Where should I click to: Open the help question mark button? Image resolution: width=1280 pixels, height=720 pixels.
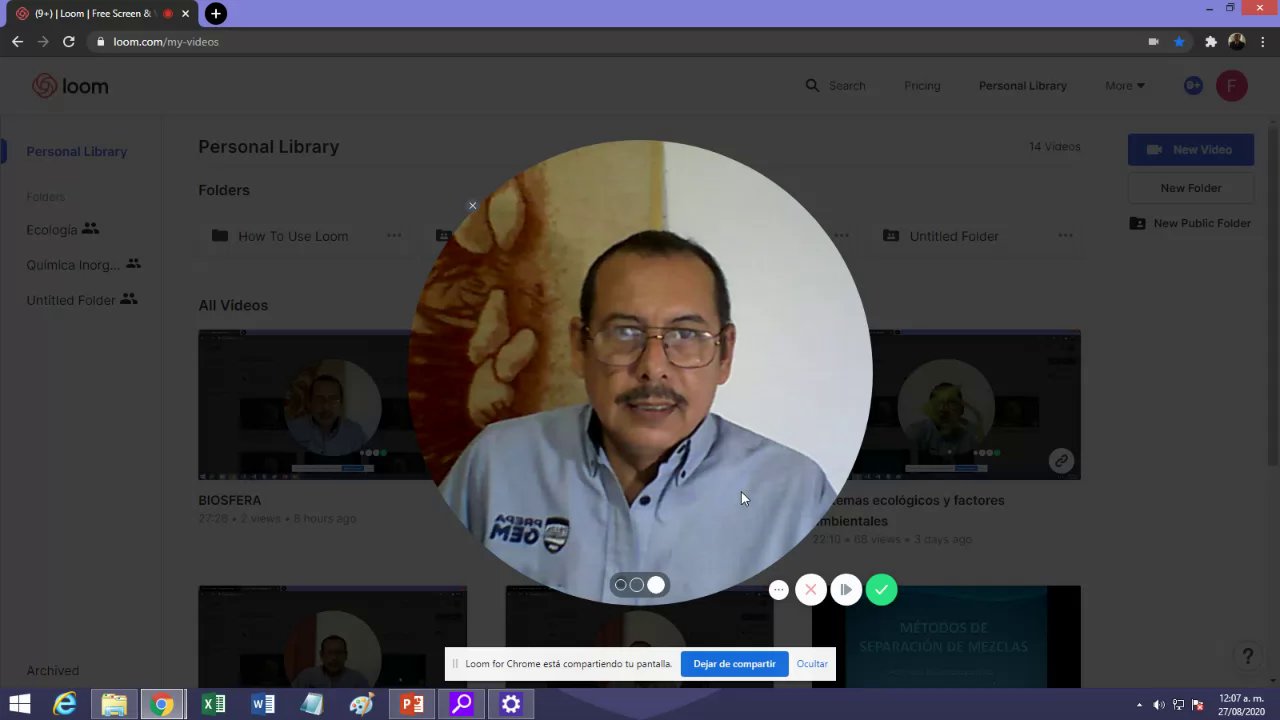point(1247,657)
